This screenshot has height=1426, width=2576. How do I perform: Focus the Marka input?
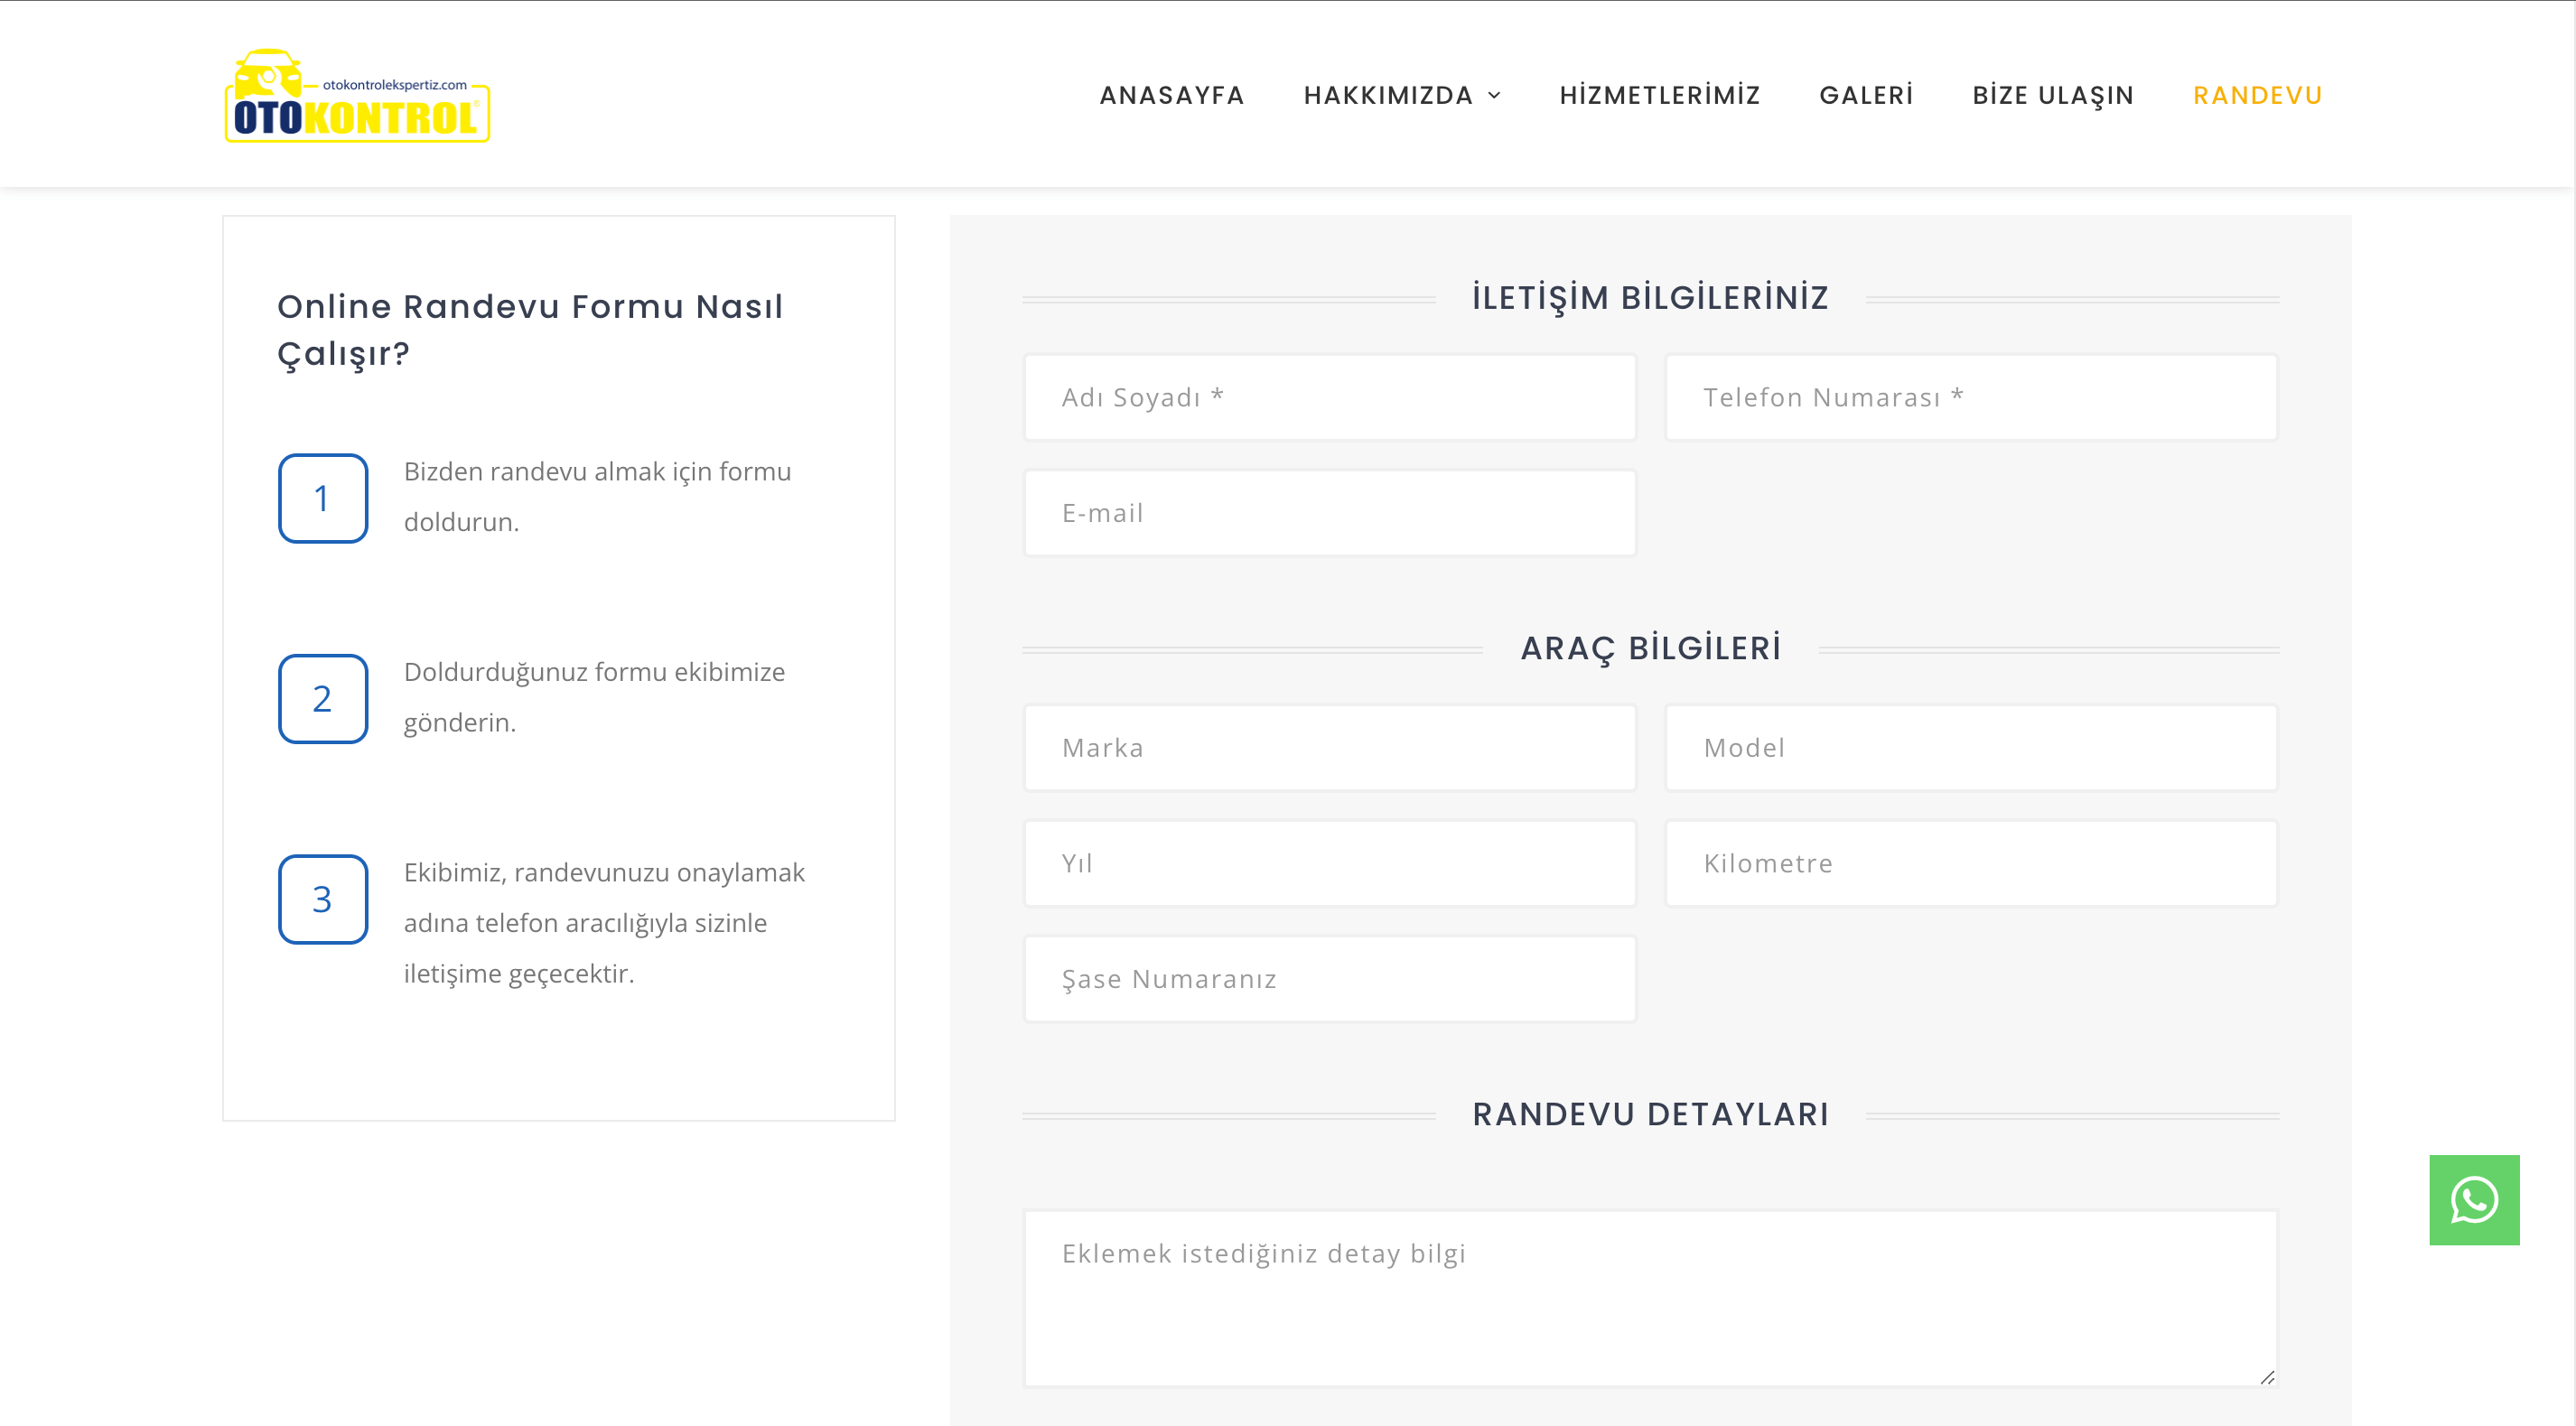[x=1329, y=747]
